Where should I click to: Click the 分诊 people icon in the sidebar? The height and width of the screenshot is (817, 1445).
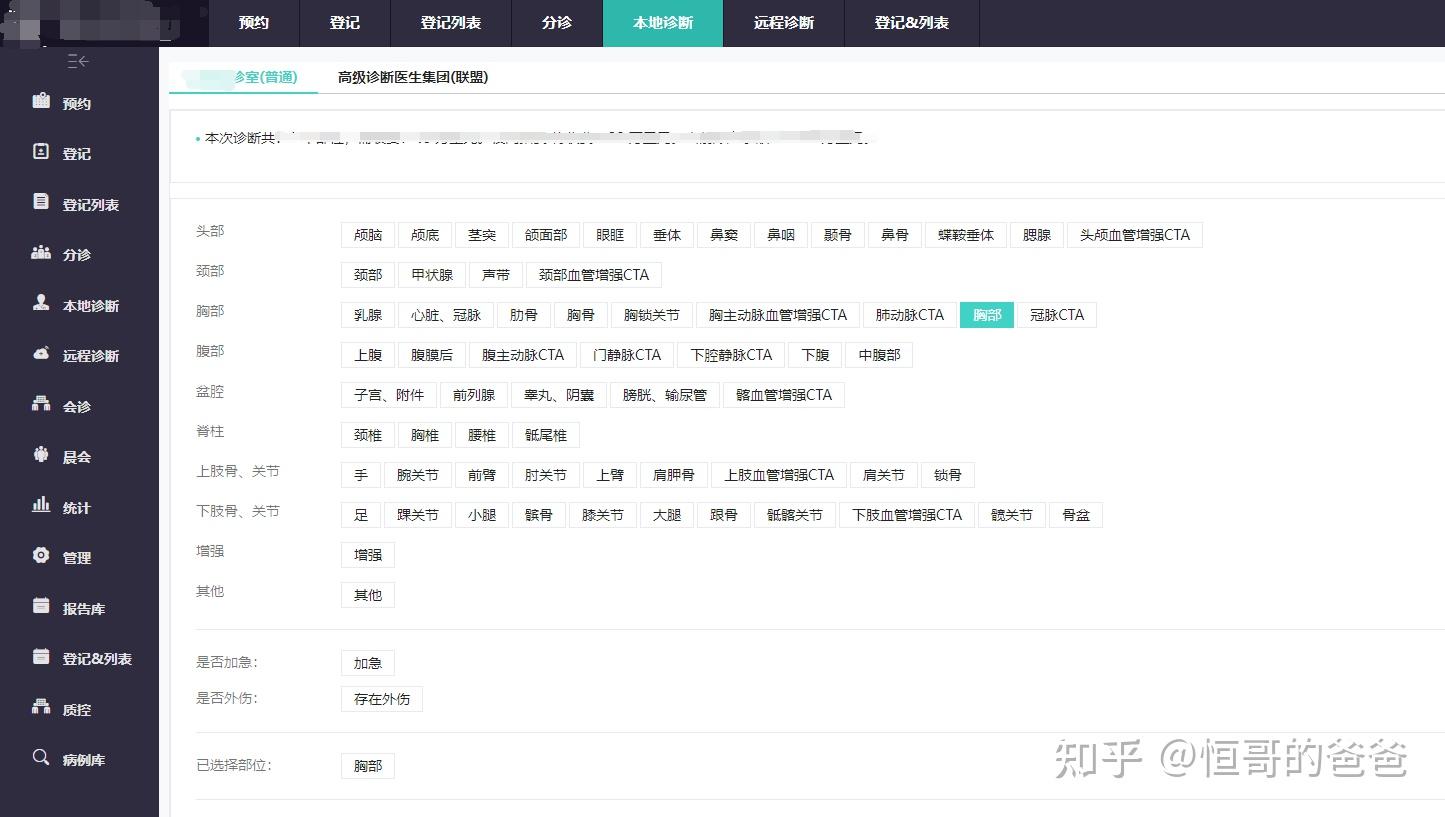click(41, 252)
